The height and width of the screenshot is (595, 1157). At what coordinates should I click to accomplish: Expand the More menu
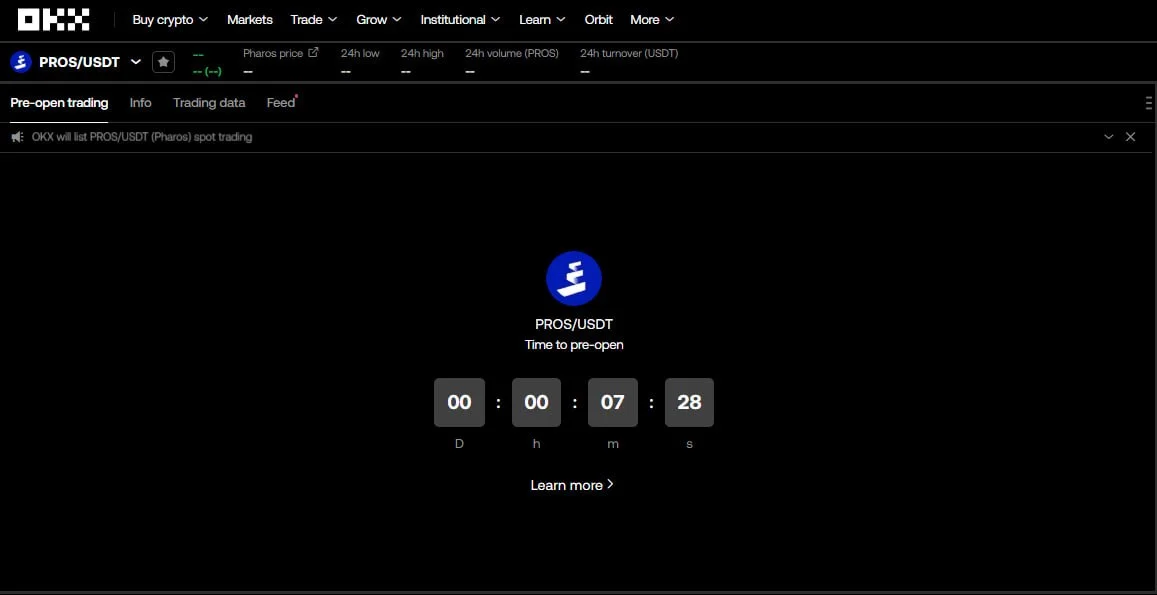coord(652,20)
